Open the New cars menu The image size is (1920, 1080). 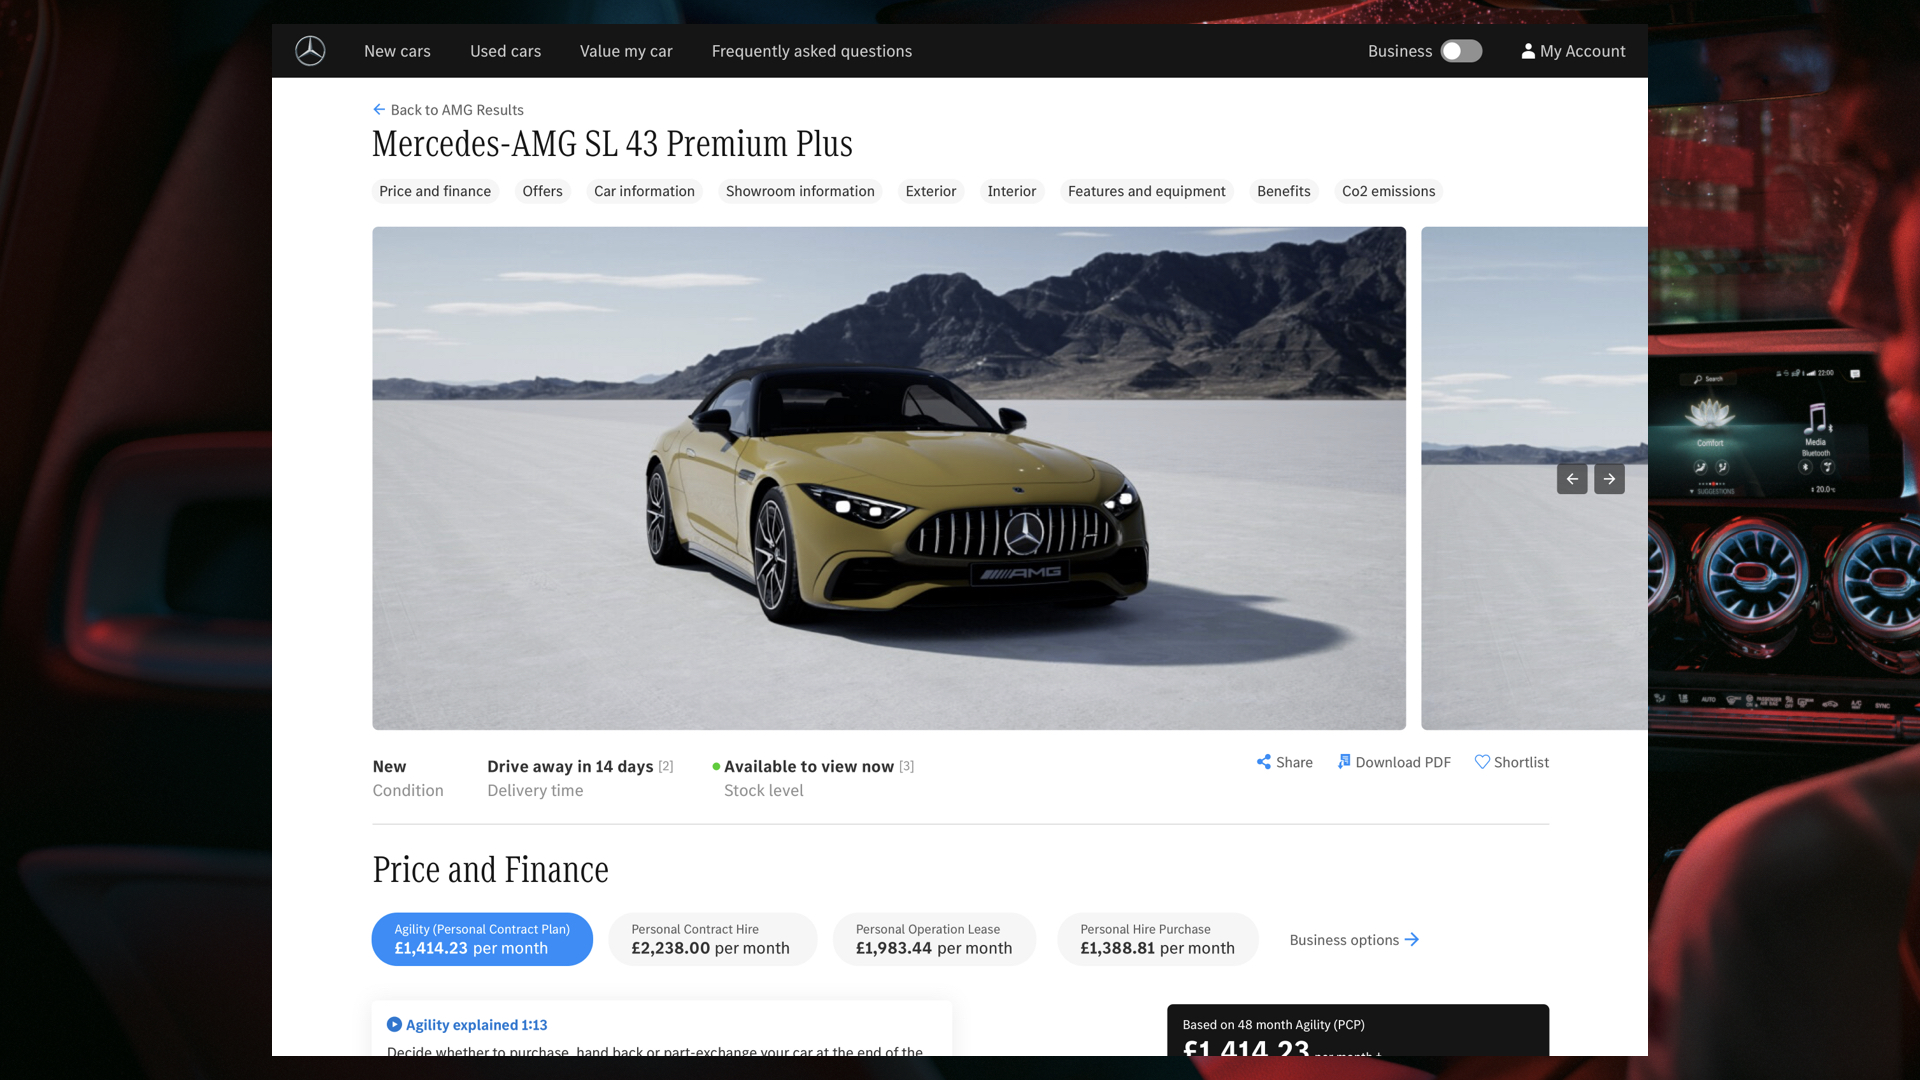pos(396,50)
